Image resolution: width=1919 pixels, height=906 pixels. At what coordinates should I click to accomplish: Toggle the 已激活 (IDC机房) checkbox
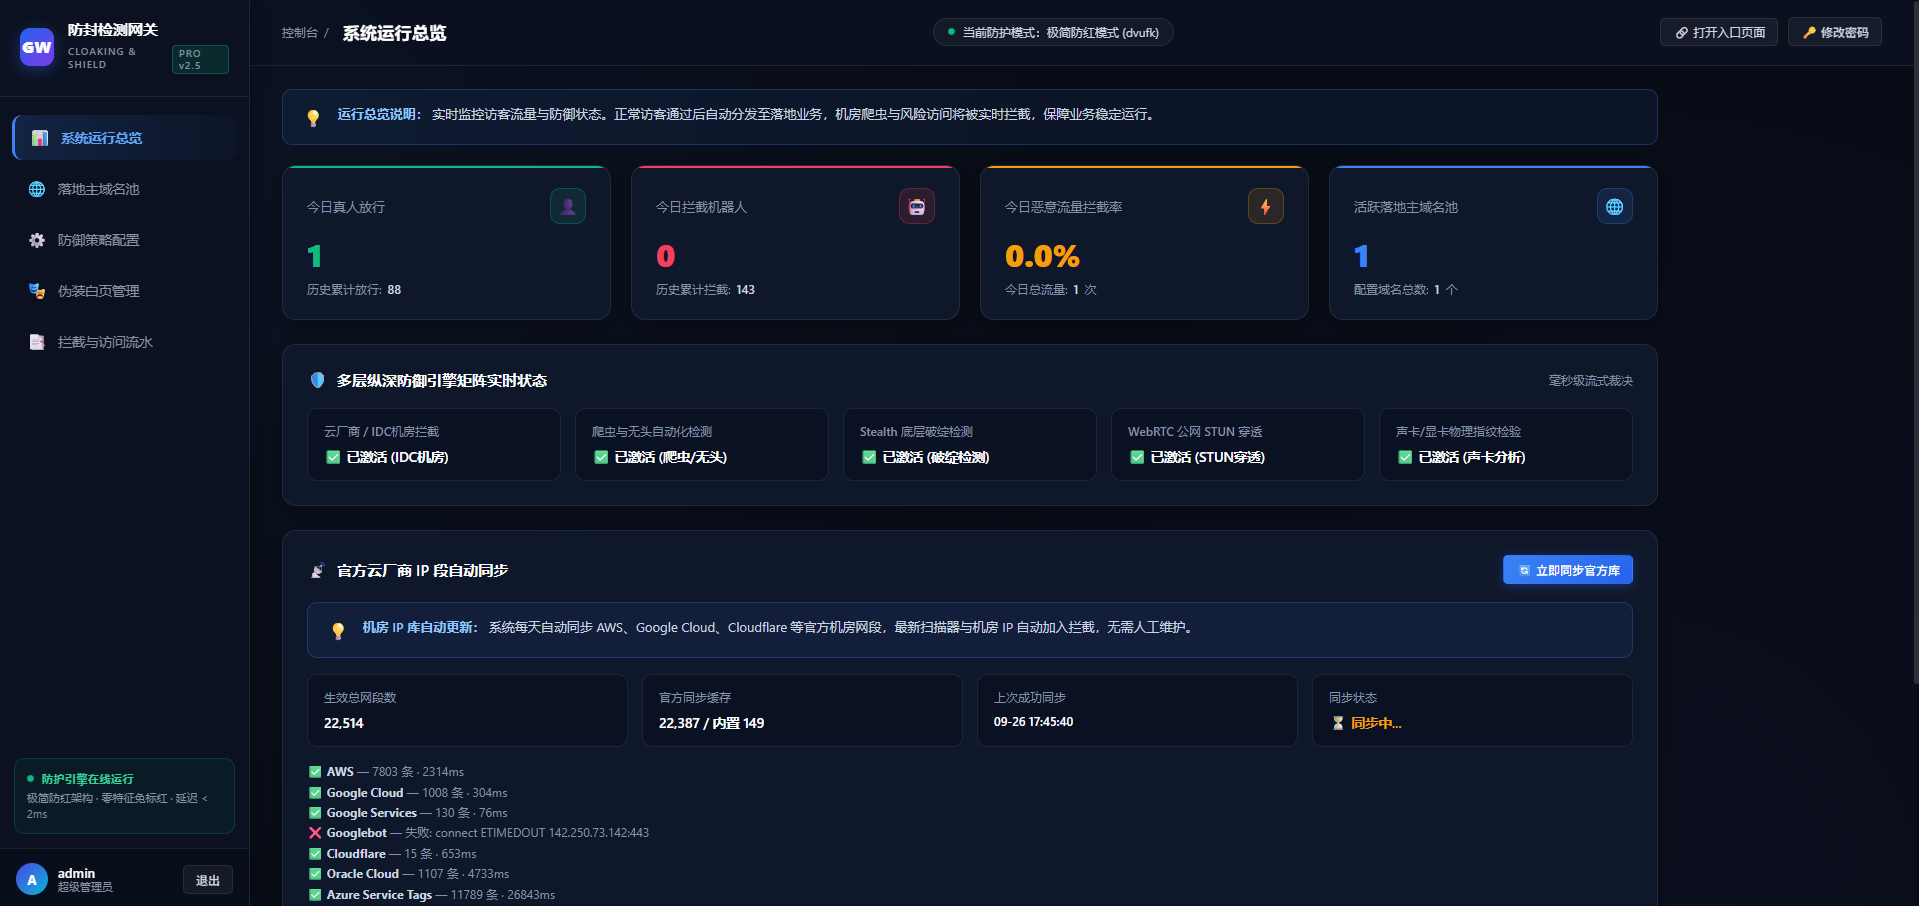[333, 457]
